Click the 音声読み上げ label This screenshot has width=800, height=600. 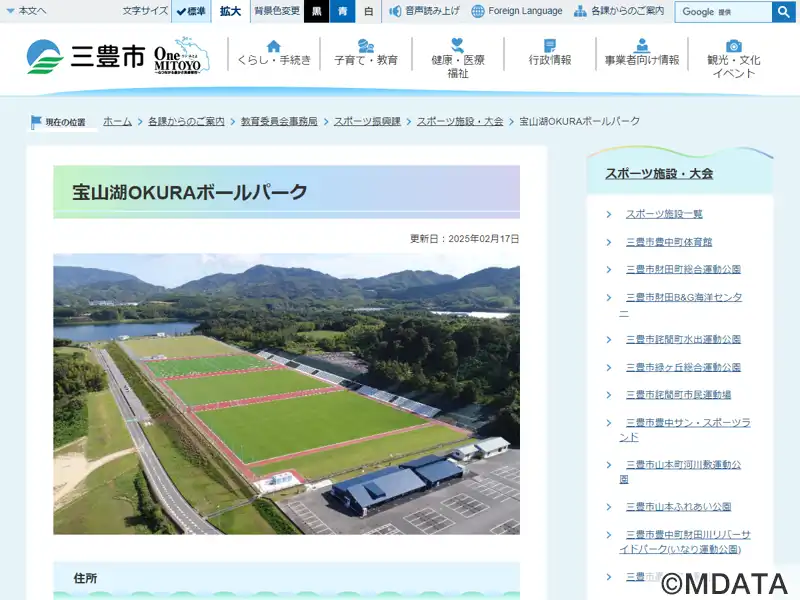(x=432, y=11)
